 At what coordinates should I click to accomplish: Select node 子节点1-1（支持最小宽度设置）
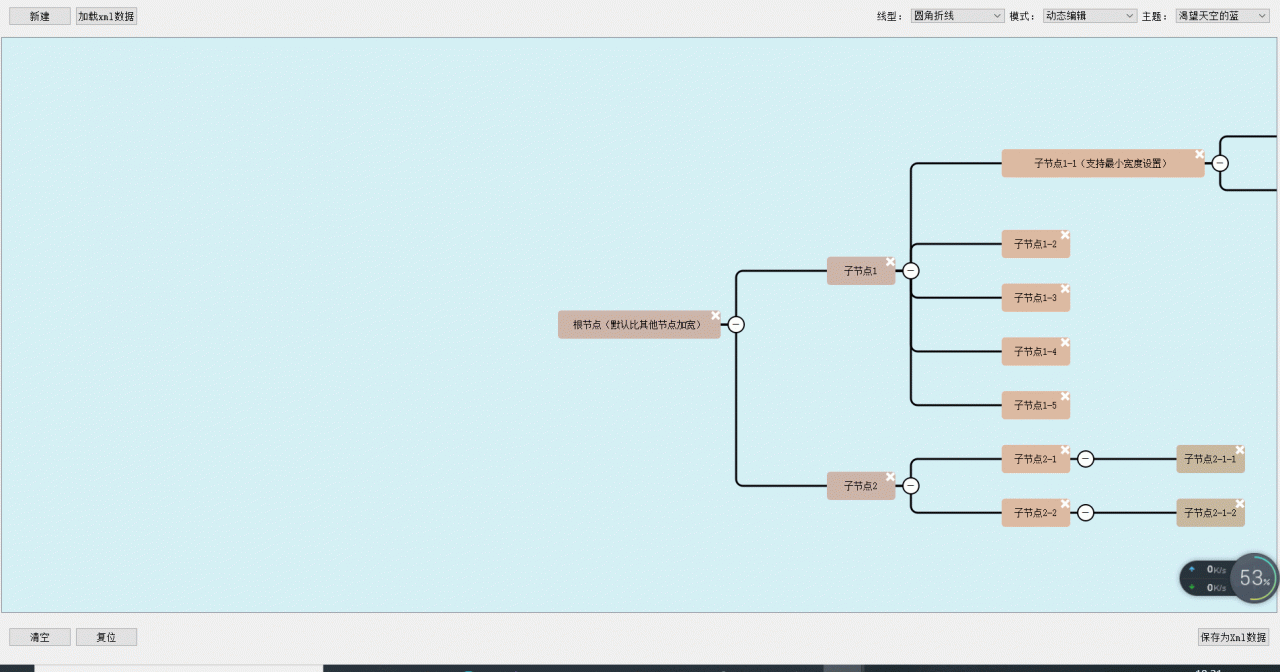(x=1102, y=163)
